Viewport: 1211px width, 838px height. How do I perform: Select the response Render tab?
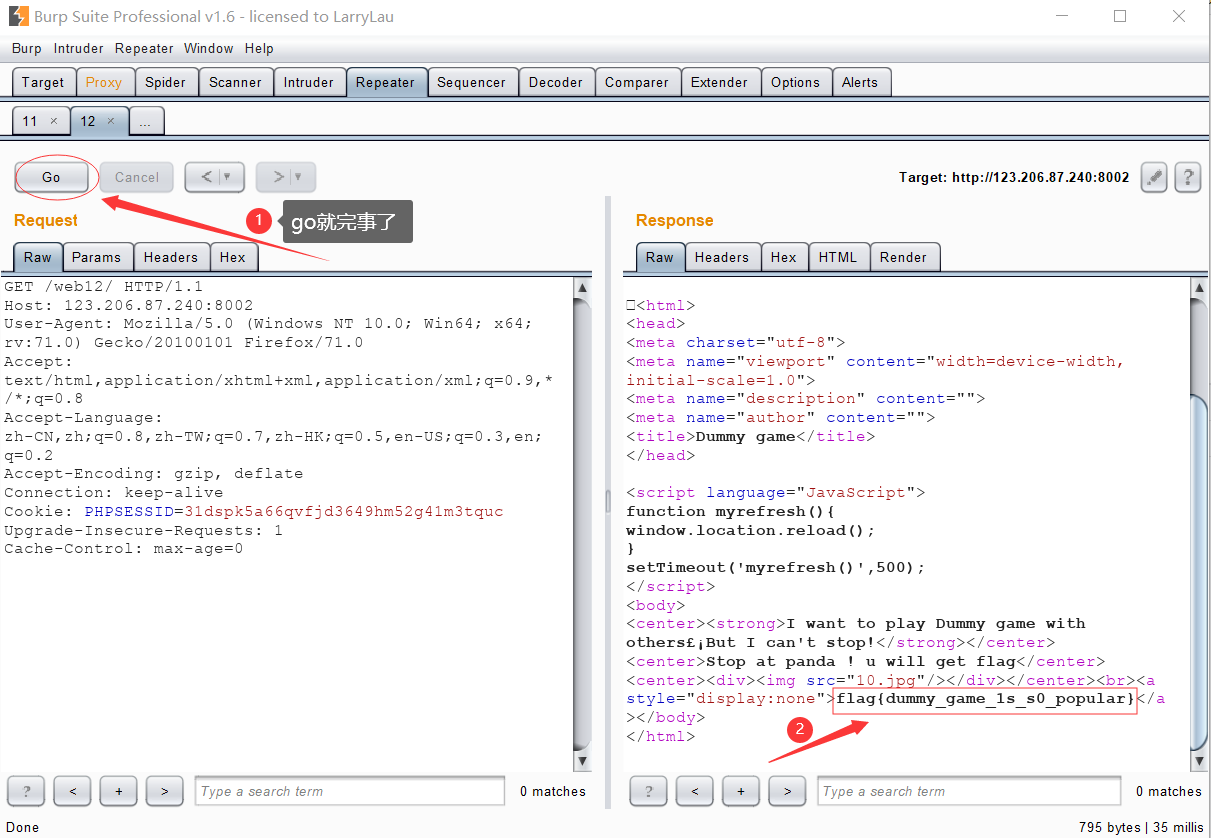tap(904, 257)
